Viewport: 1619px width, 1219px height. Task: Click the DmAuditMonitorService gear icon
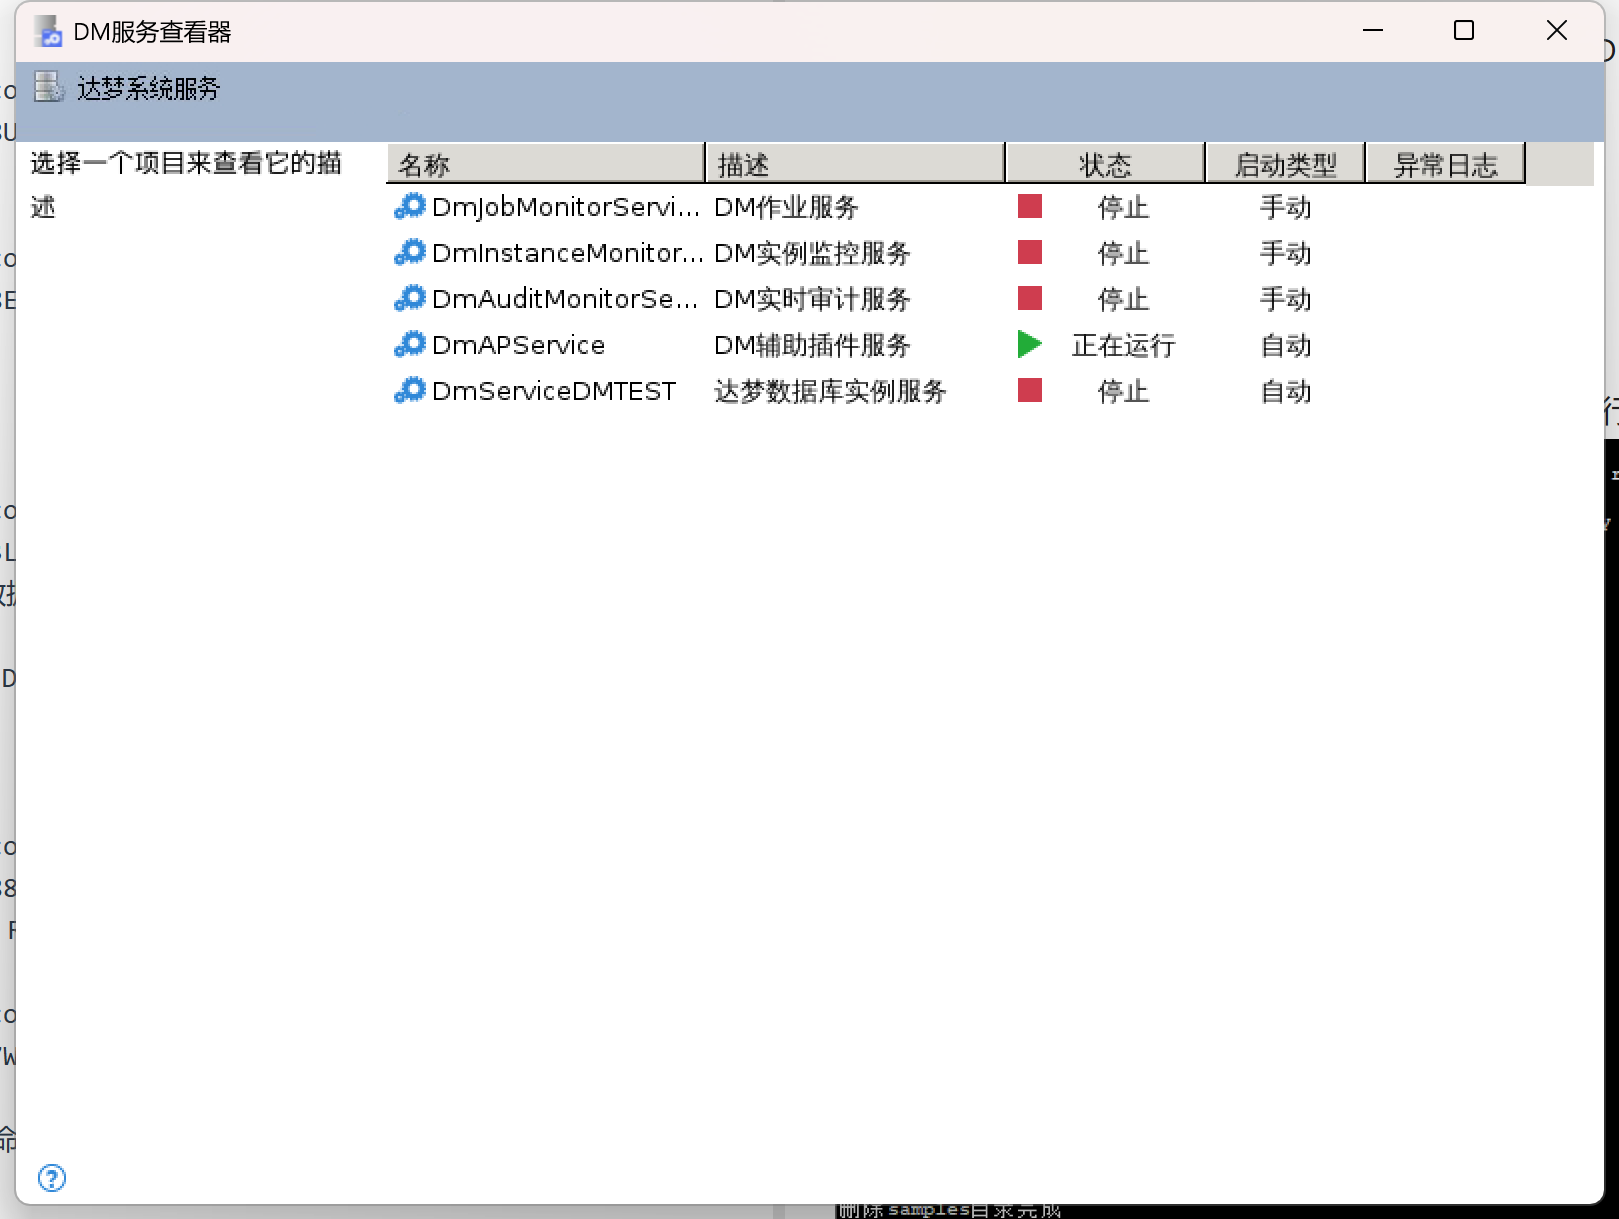tap(410, 298)
